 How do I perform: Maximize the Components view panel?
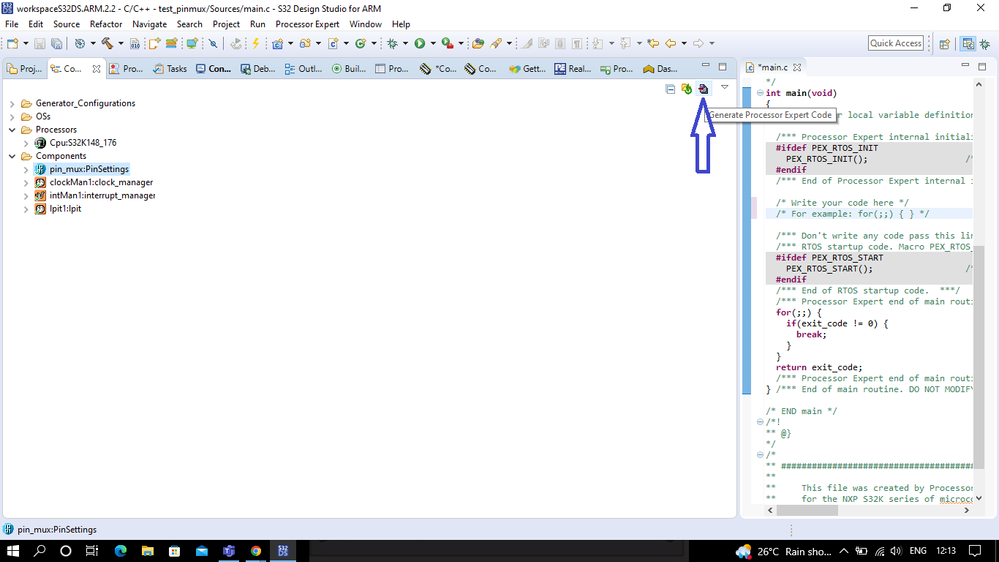coord(722,66)
